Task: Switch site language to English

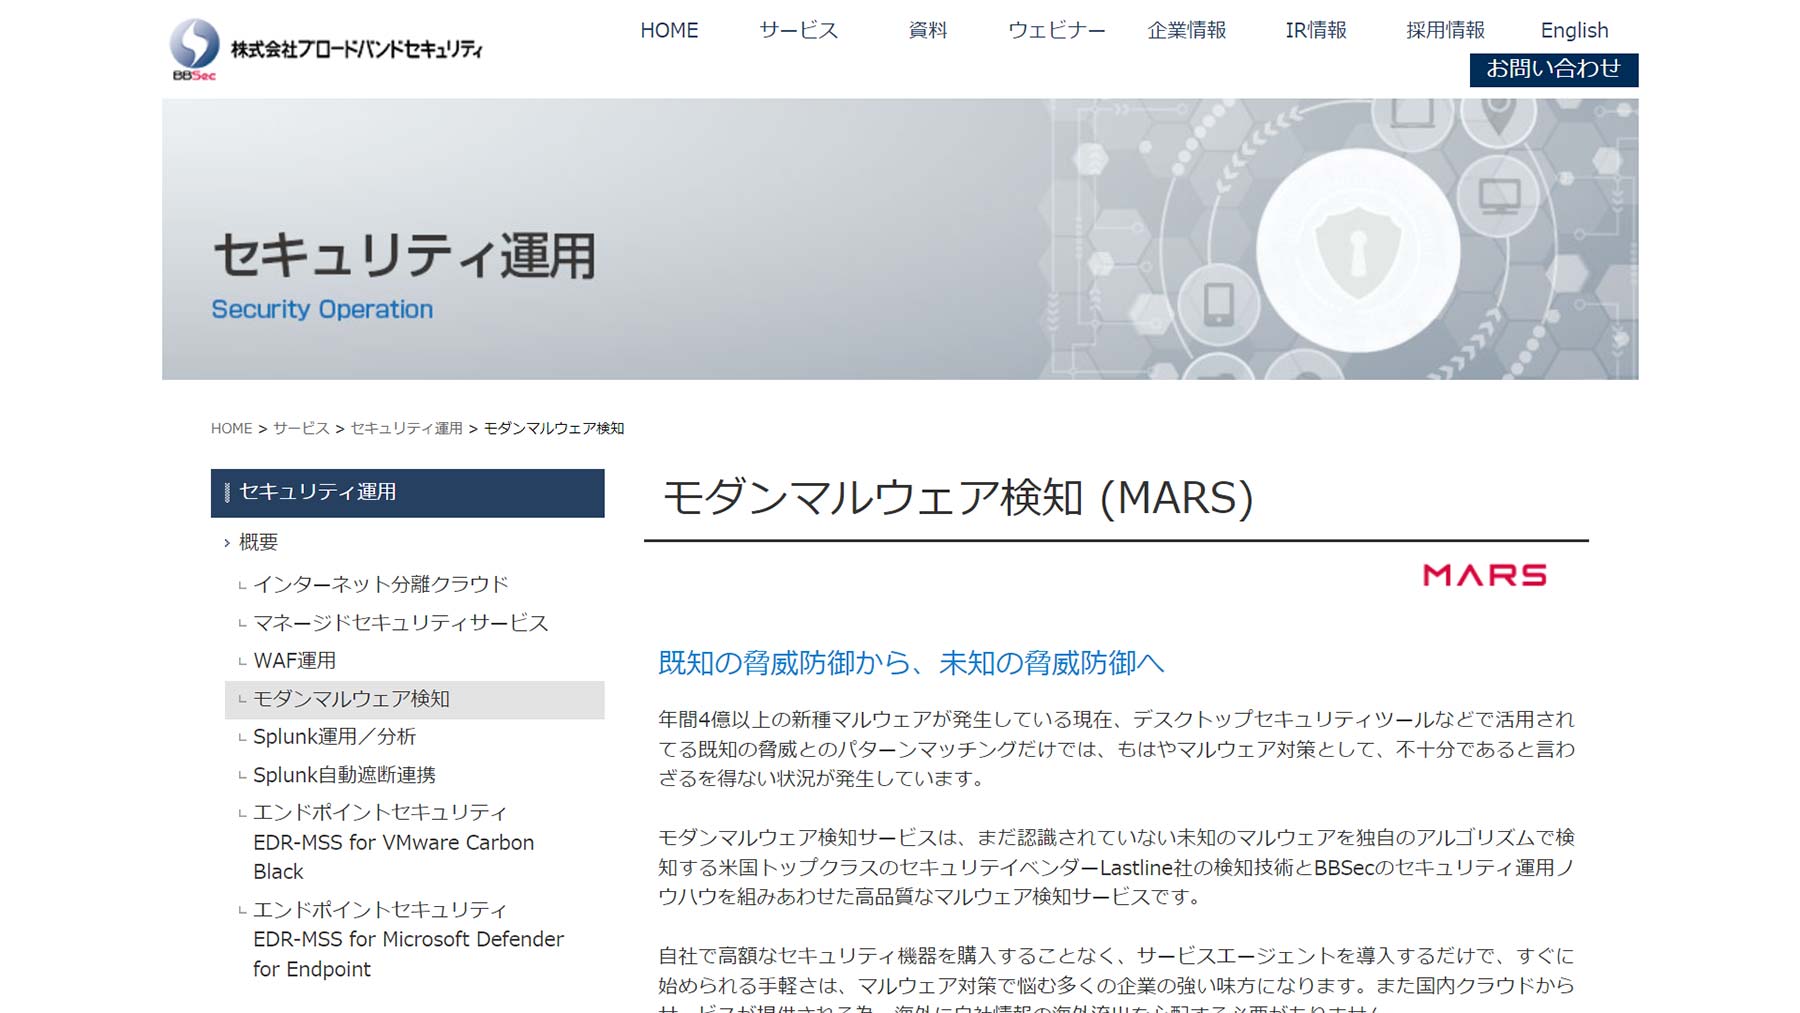Action: (x=1574, y=30)
